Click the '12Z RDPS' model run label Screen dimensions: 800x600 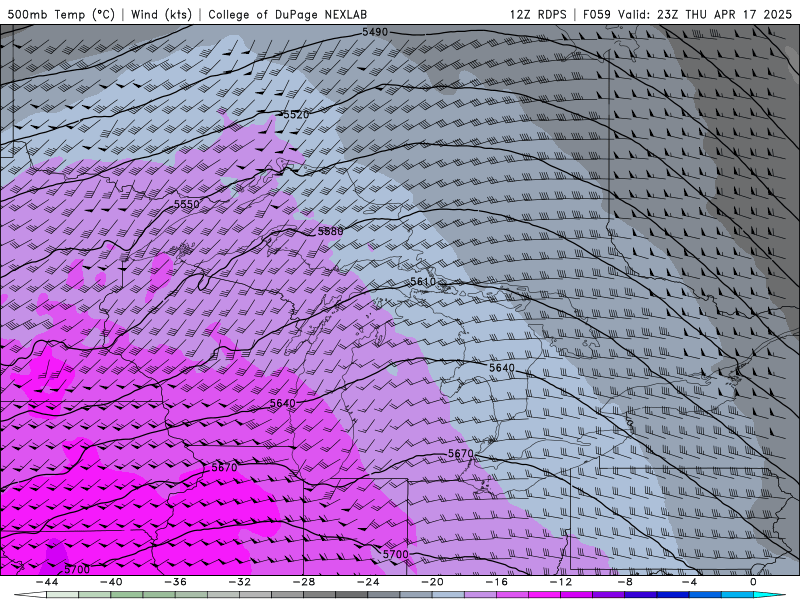(538, 14)
